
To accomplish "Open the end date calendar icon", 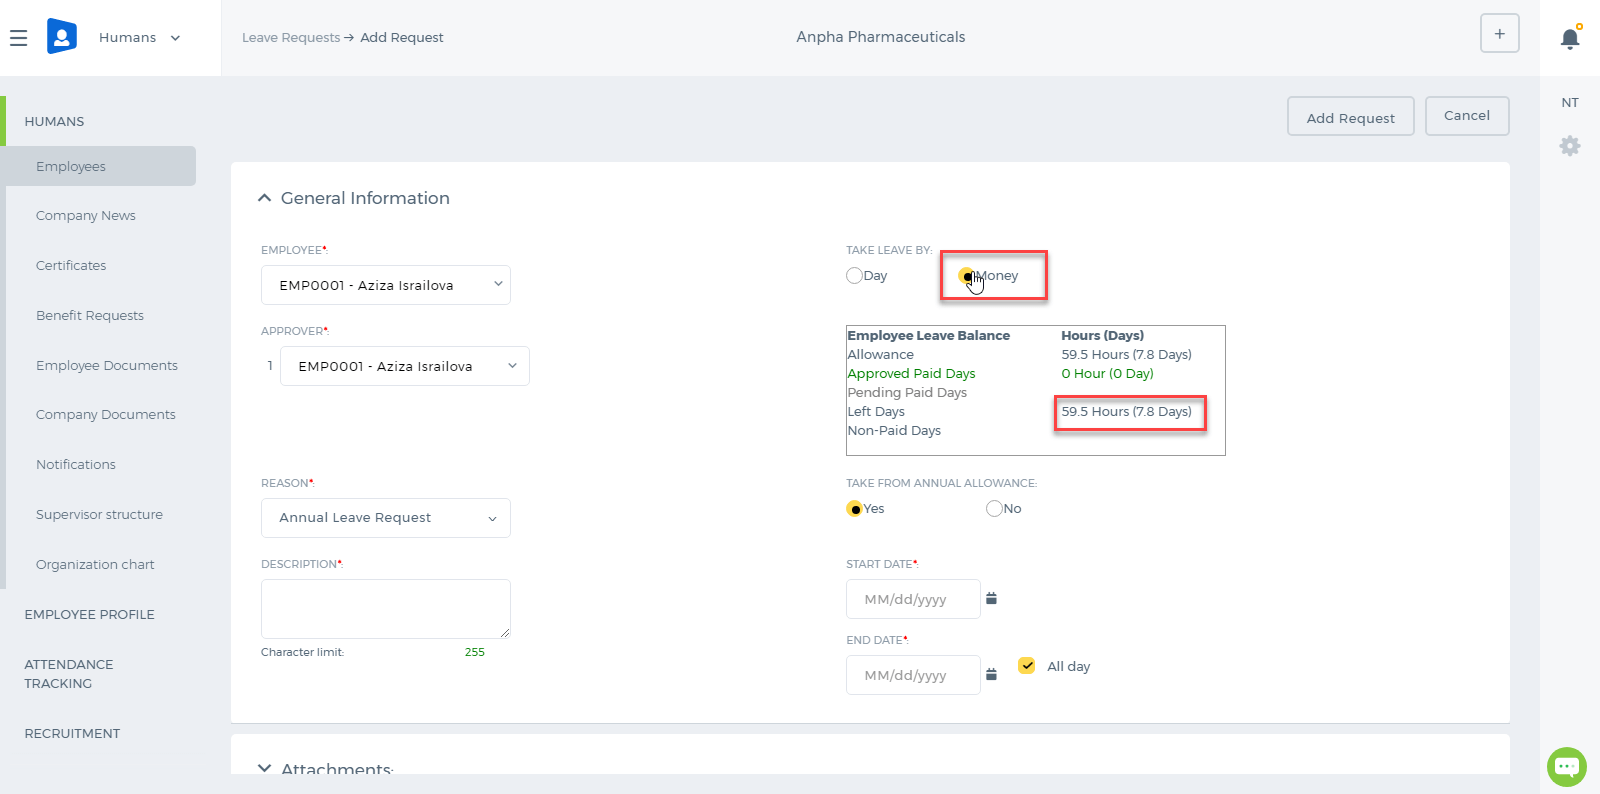I will click(x=991, y=674).
